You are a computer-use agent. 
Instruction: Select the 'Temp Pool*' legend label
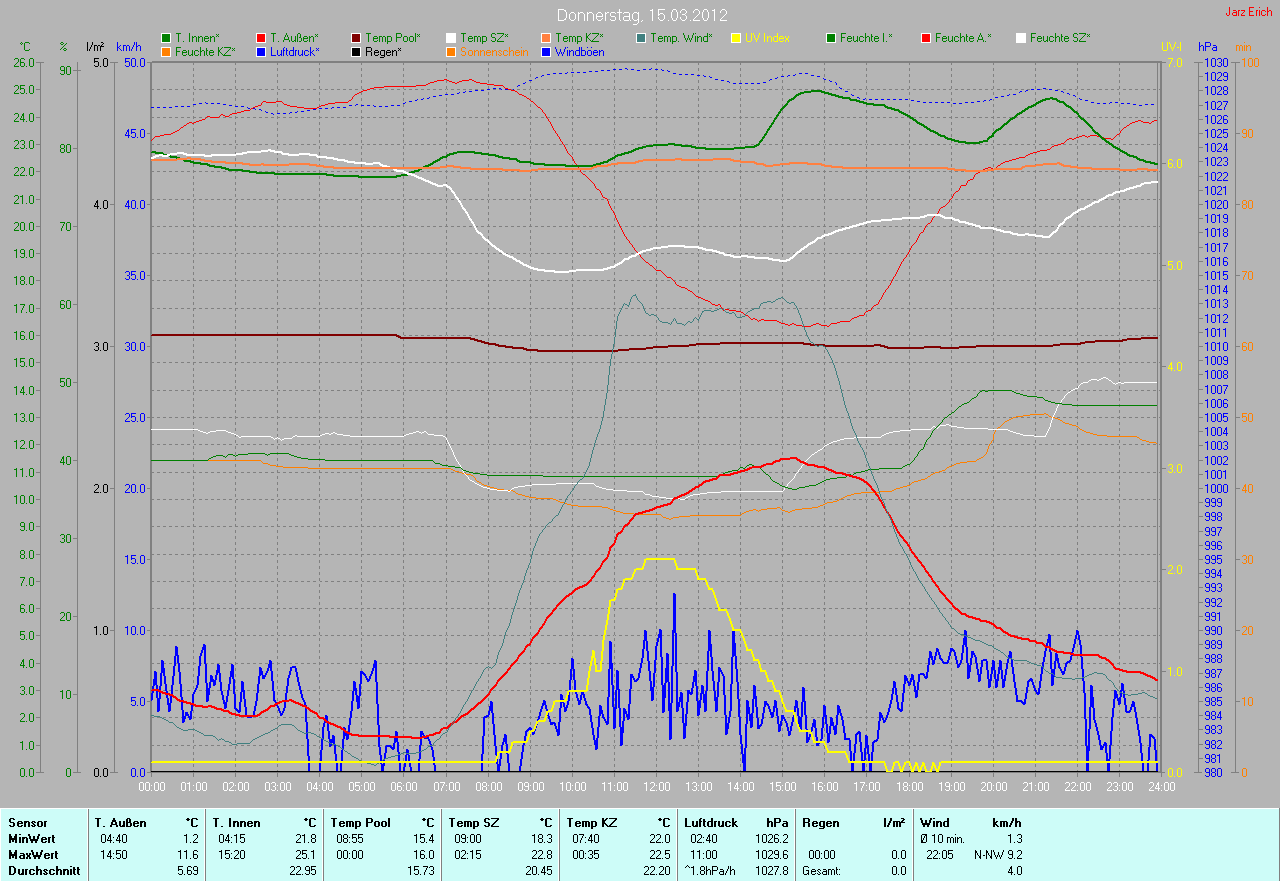pyautogui.click(x=393, y=38)
